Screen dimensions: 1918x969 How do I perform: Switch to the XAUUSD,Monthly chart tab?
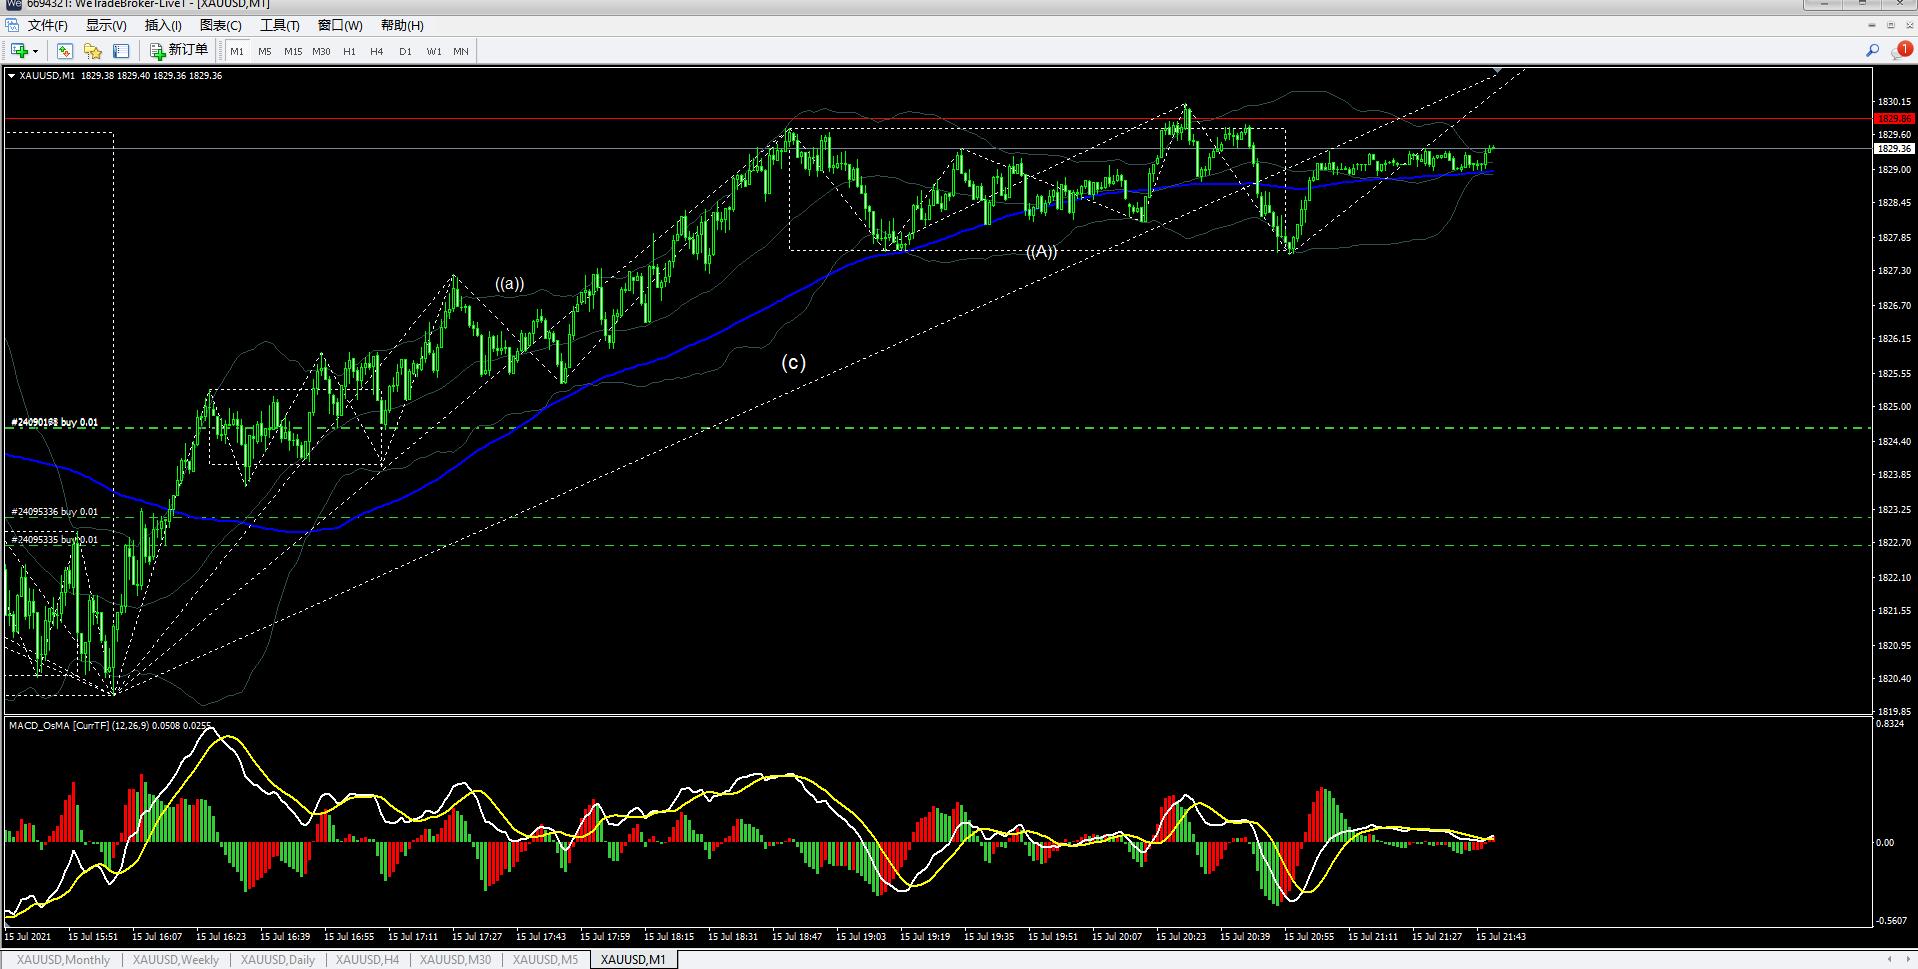[x=63, y=960]
